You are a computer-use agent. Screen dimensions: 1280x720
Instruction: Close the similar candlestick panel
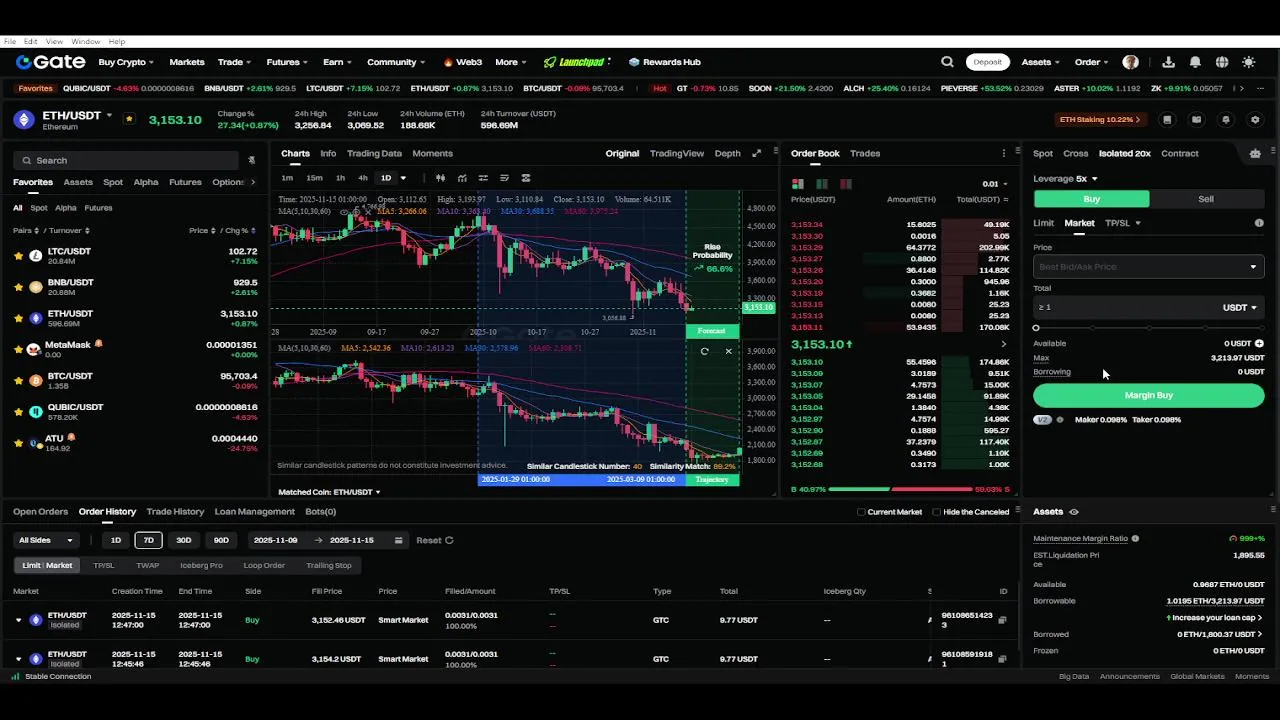(x=728, y=351)
